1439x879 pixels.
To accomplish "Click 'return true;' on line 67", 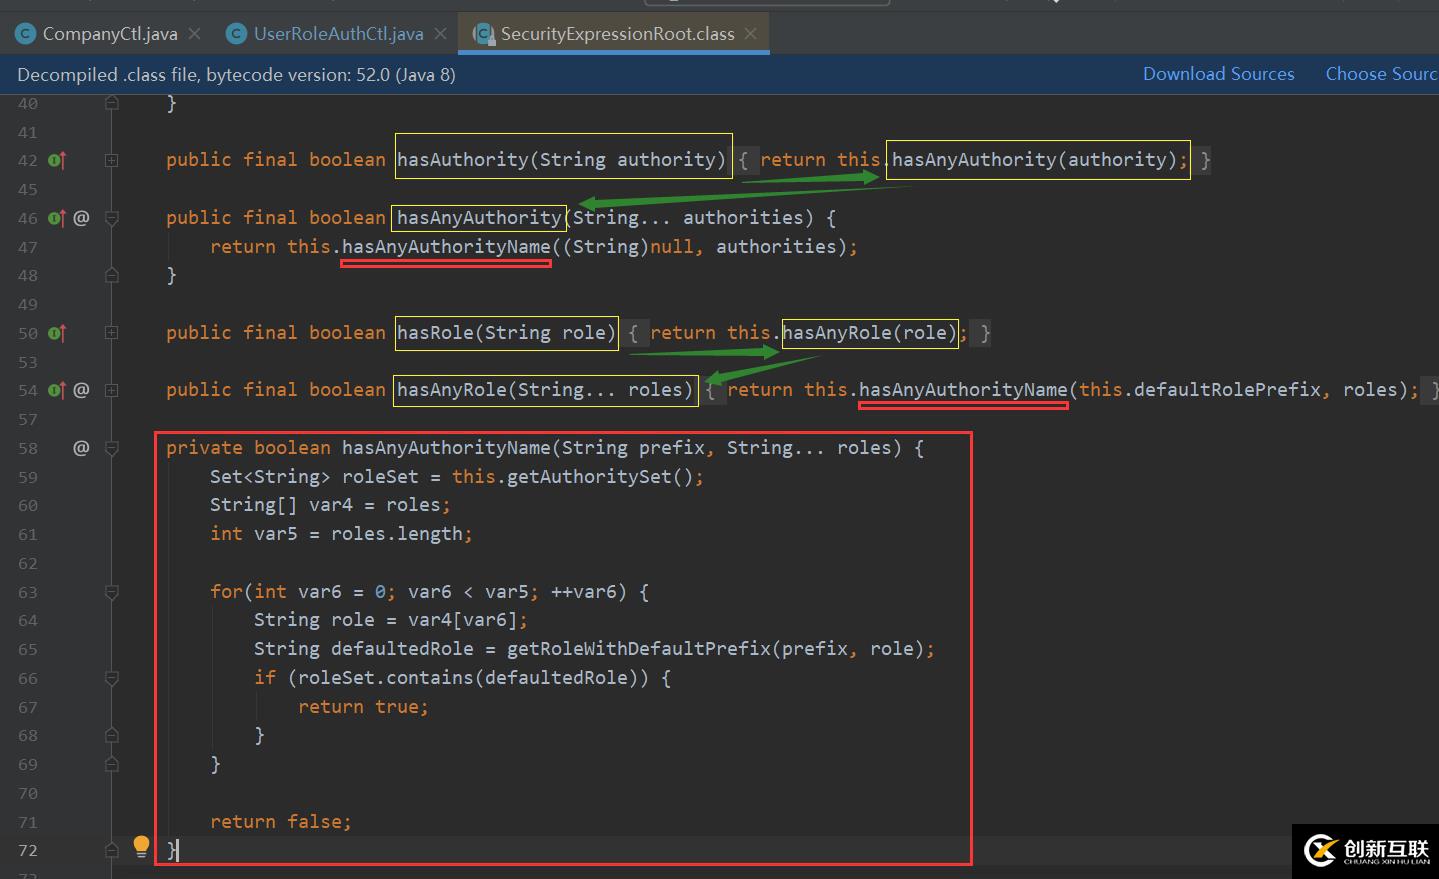I will point(363,707).
